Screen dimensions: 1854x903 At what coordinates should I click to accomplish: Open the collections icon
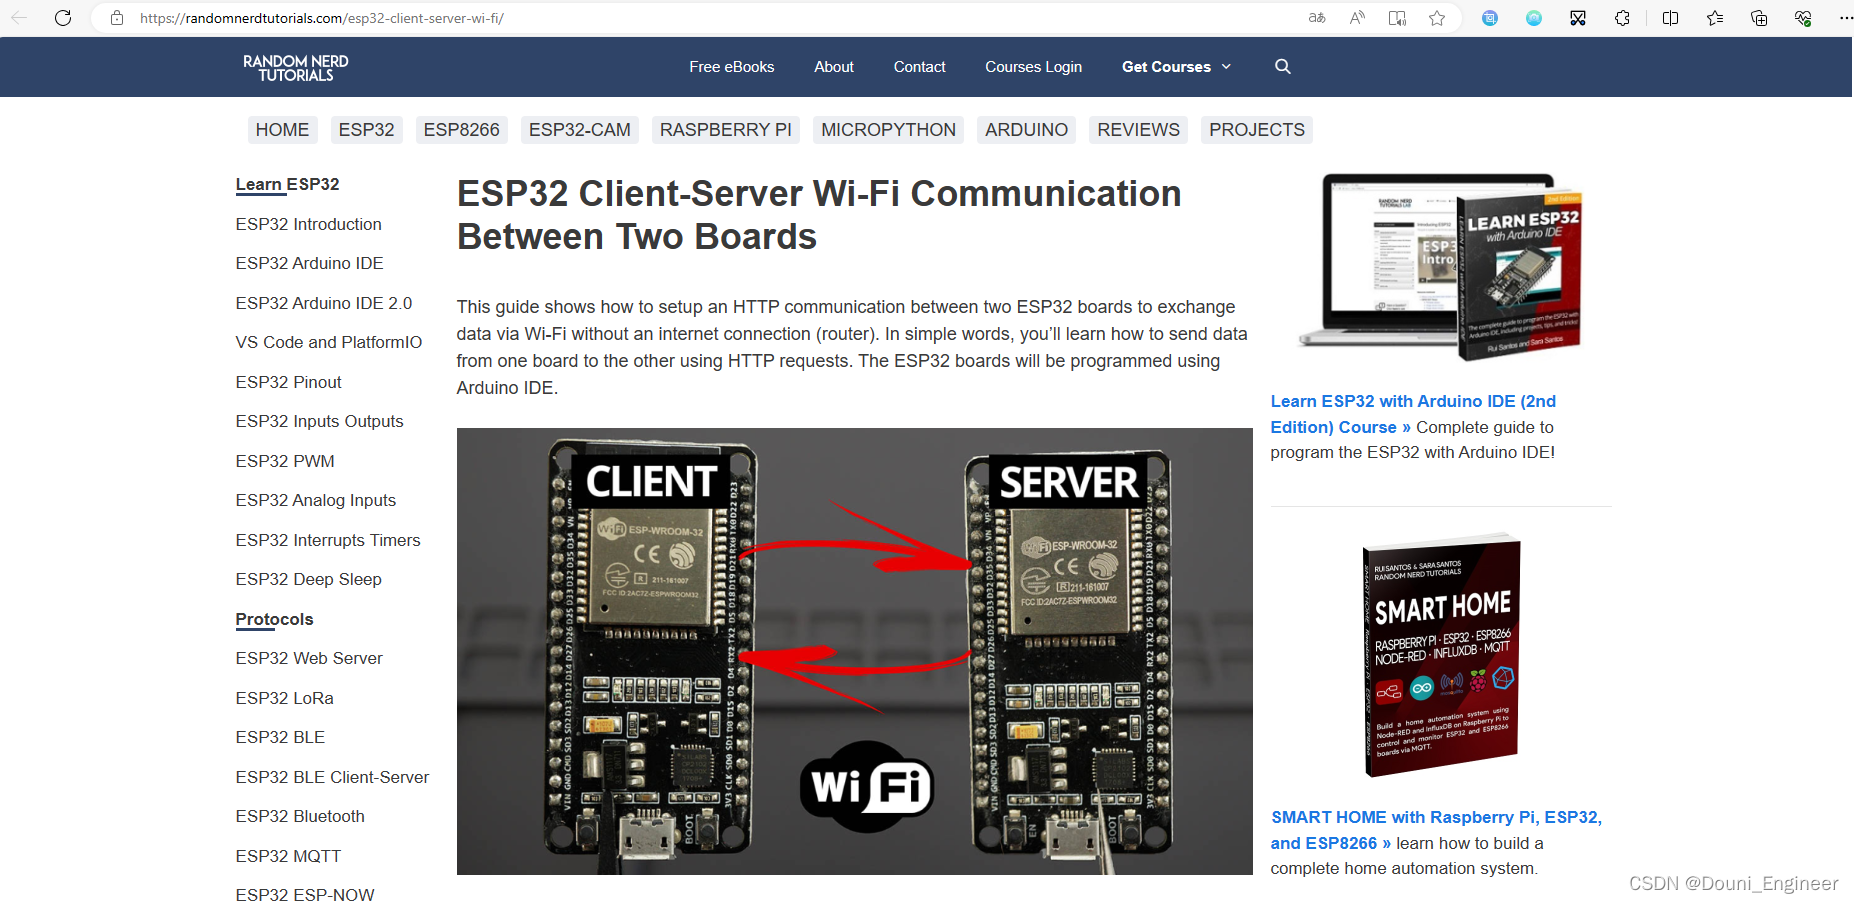pos(1759,18)
